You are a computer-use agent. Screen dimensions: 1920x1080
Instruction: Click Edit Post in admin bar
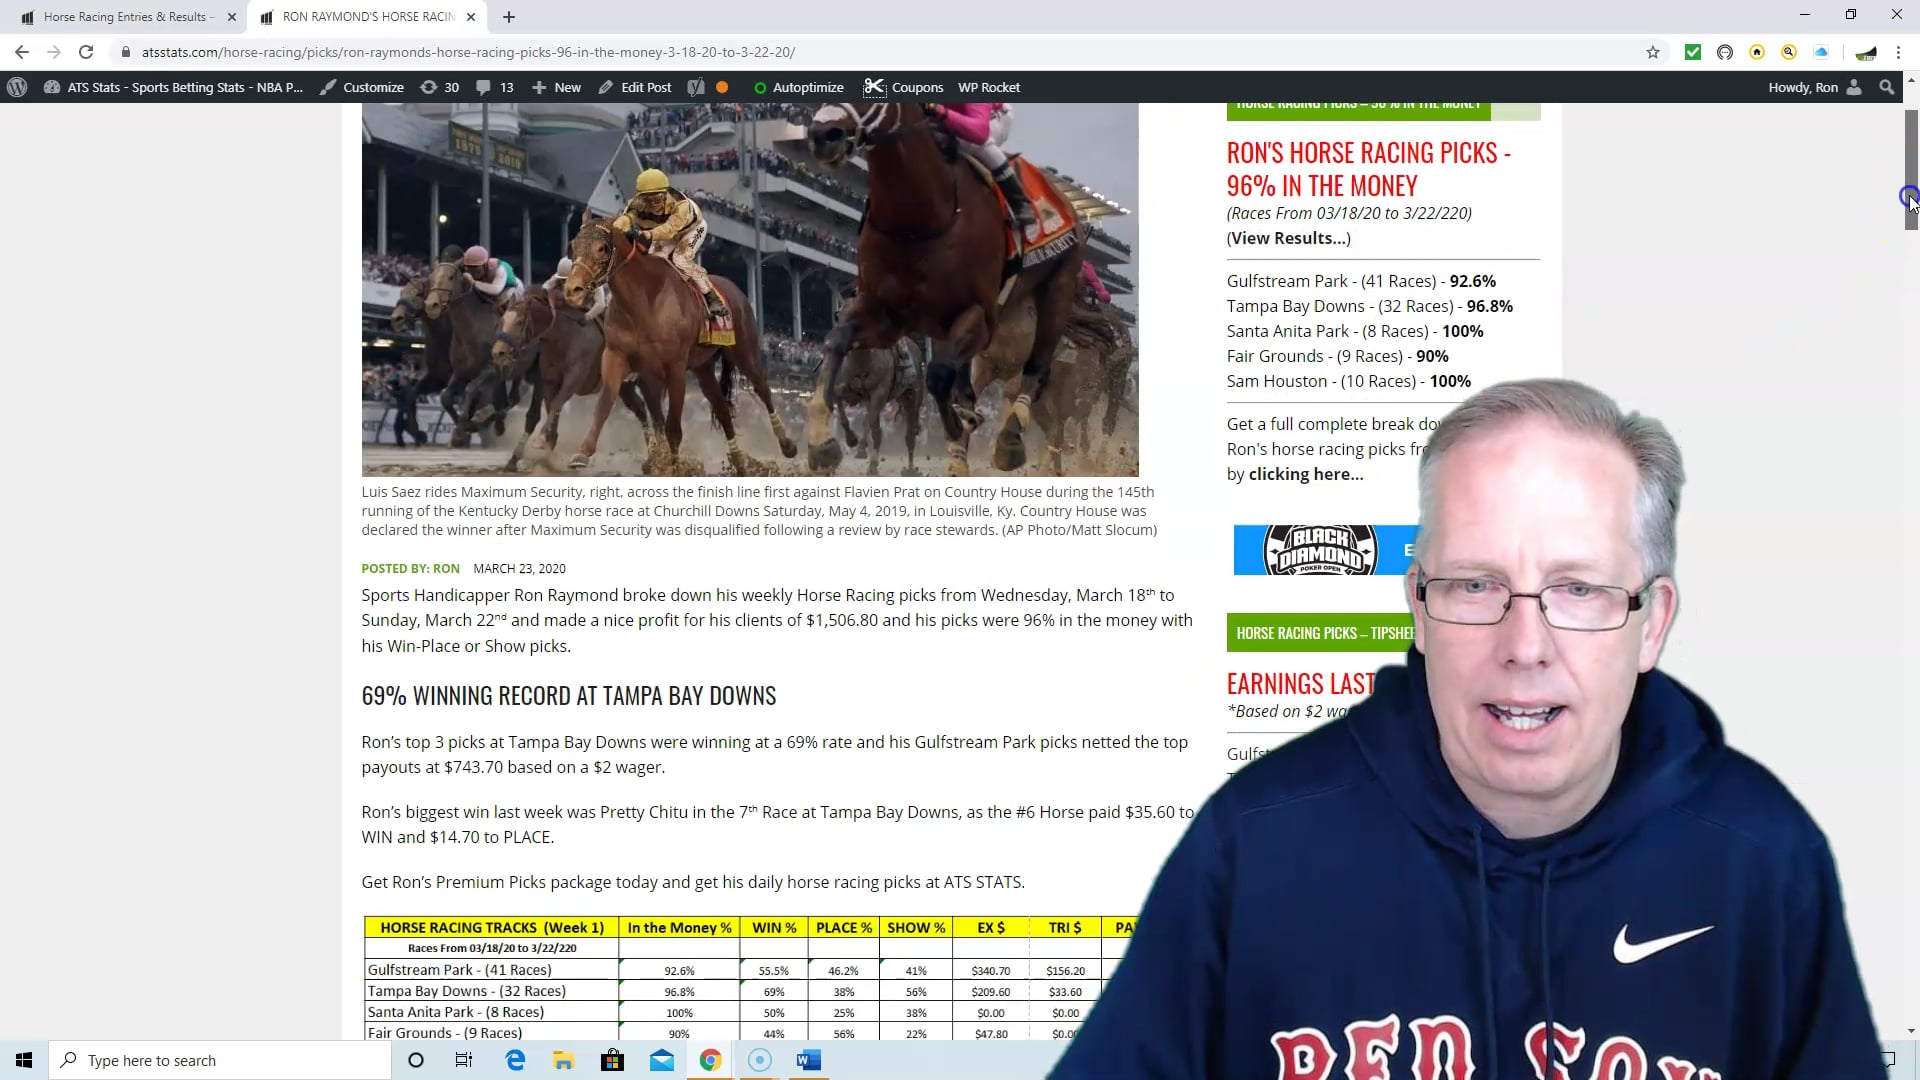[635, 87]
